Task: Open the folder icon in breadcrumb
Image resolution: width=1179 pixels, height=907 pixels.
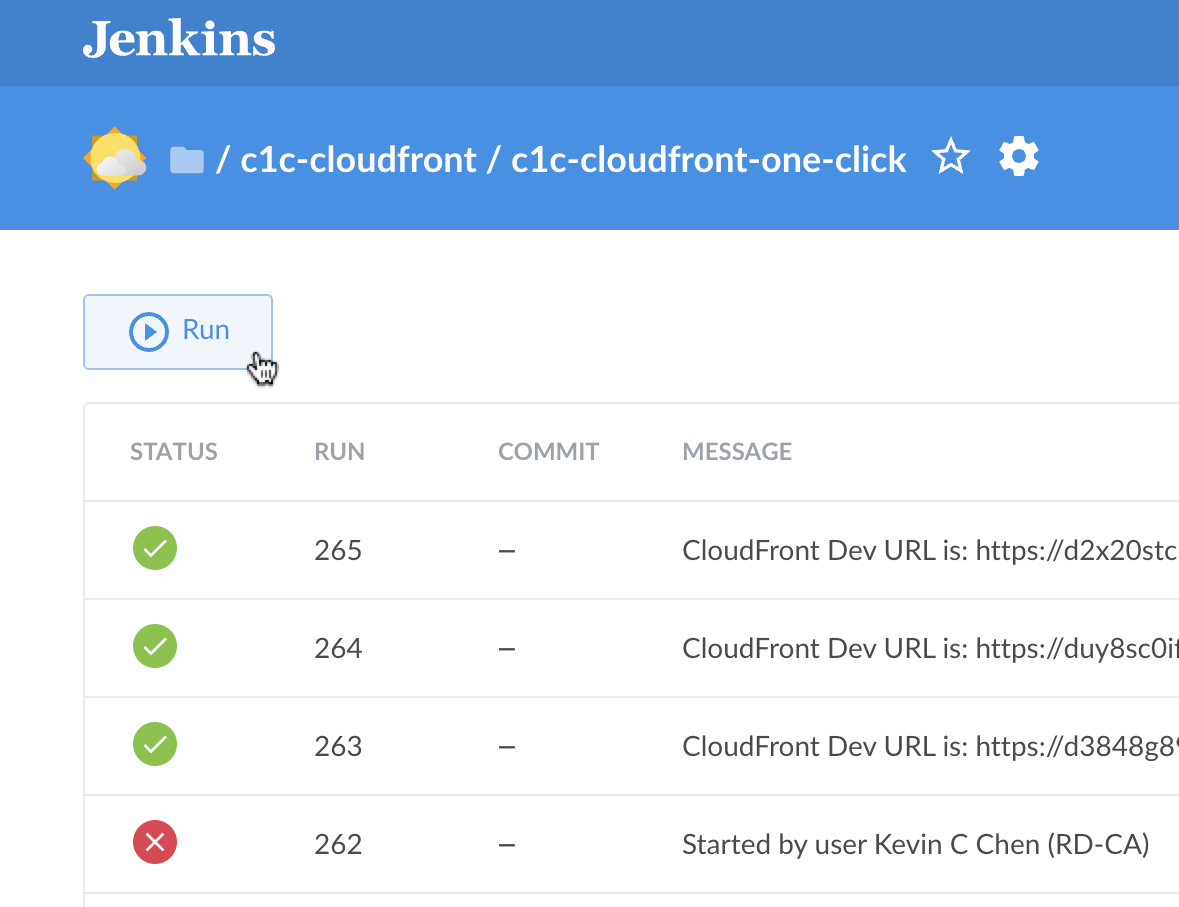Action: click(x=186, y=159)
